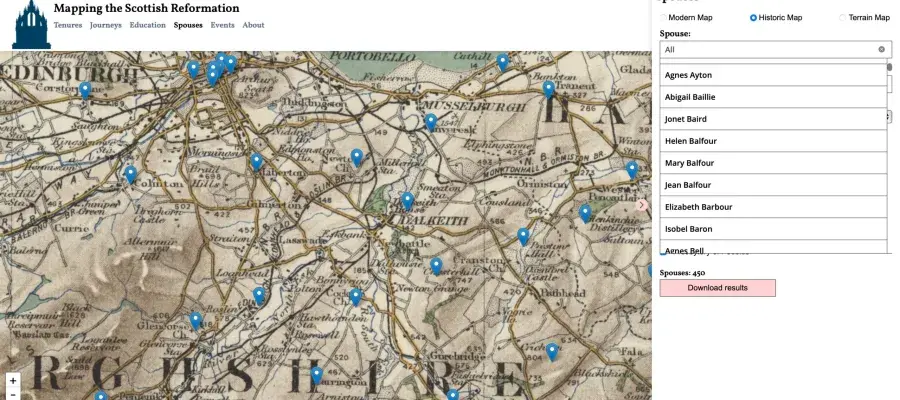Click the map pin near Musselburgh
This screenshot has height=400, width=900.
pyautogui.click(x=430, y=122)
